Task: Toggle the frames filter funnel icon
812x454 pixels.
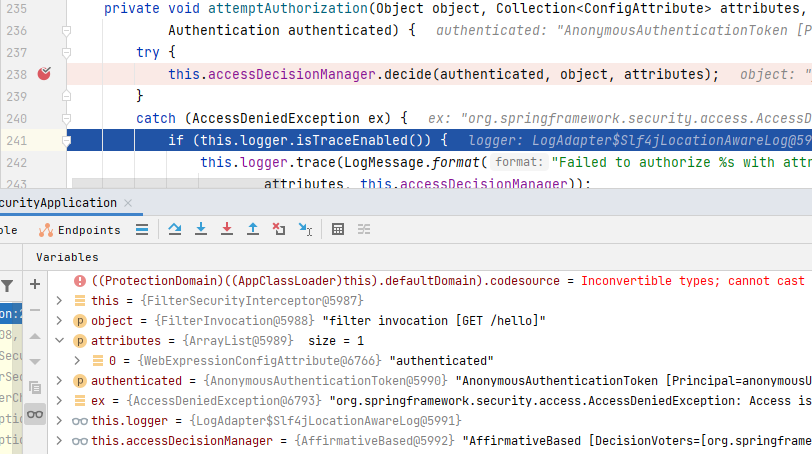Action: pyautogui.click(x=7, y=286)
